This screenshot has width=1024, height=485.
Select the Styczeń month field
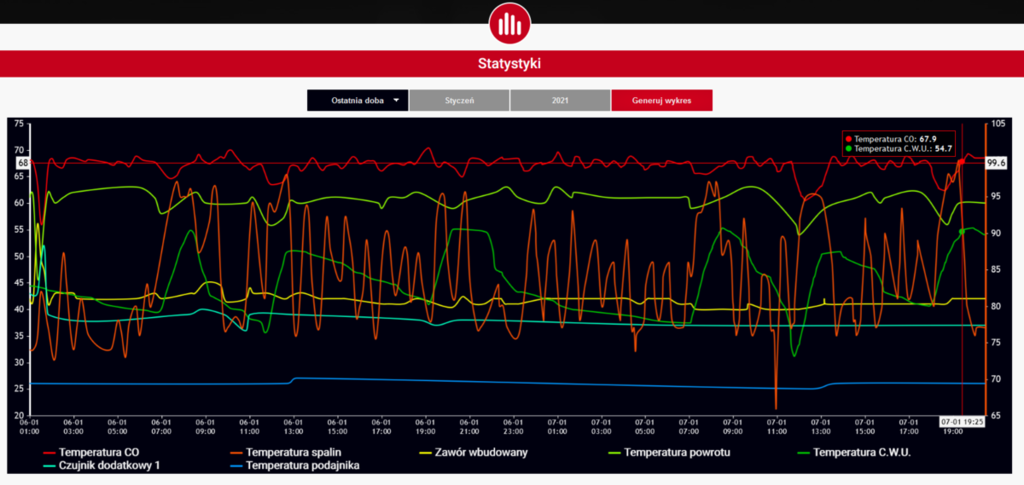pos(459,101)
